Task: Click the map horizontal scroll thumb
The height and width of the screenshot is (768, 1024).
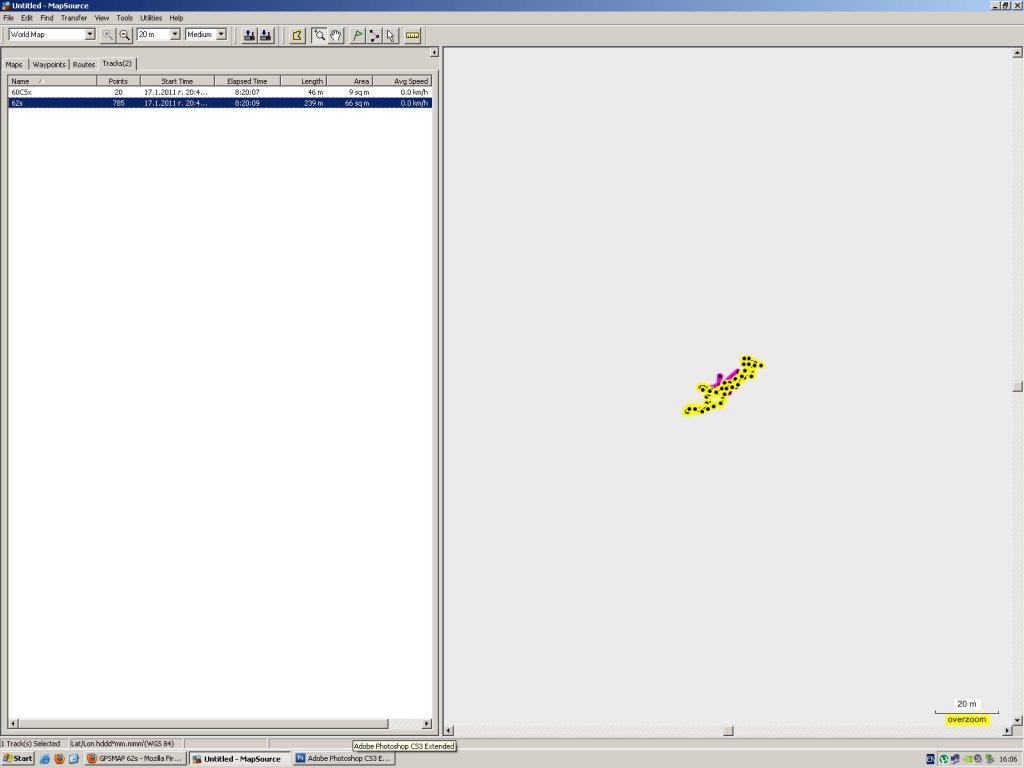Action: (x=728, y=731)
